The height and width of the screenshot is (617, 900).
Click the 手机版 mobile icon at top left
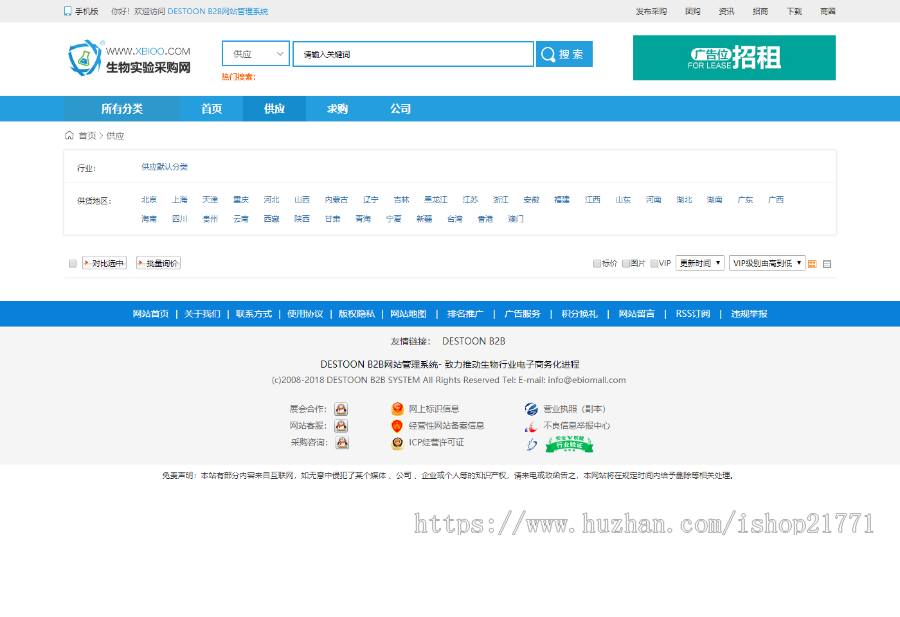coord(66,9)
